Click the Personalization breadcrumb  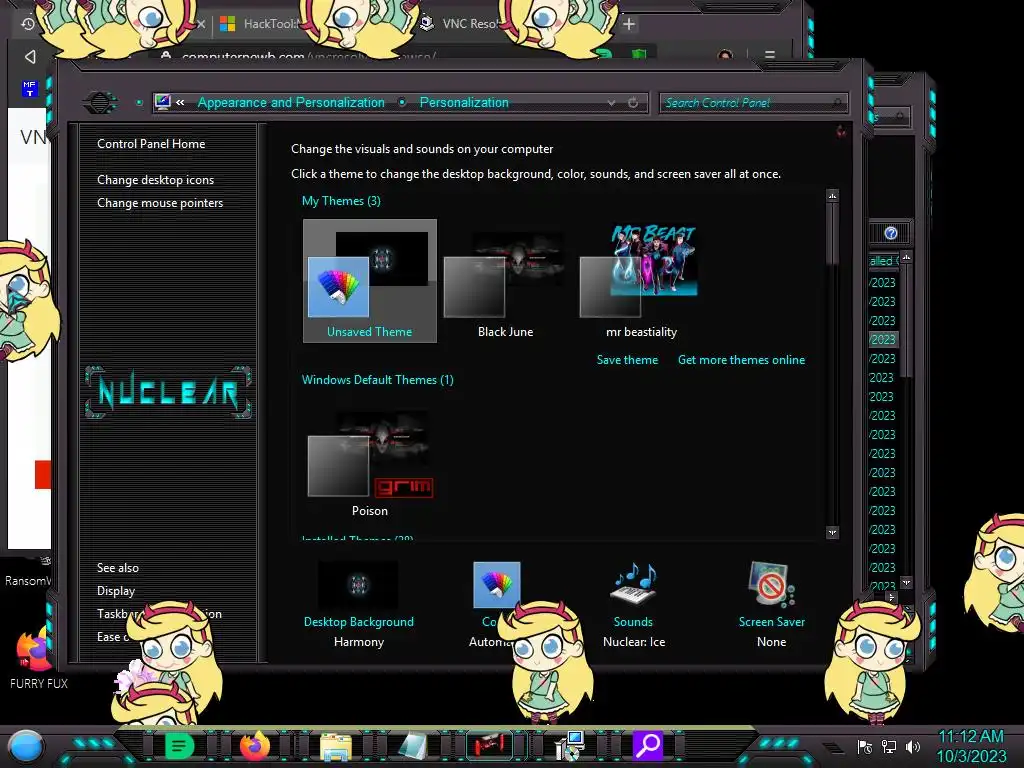464,103
